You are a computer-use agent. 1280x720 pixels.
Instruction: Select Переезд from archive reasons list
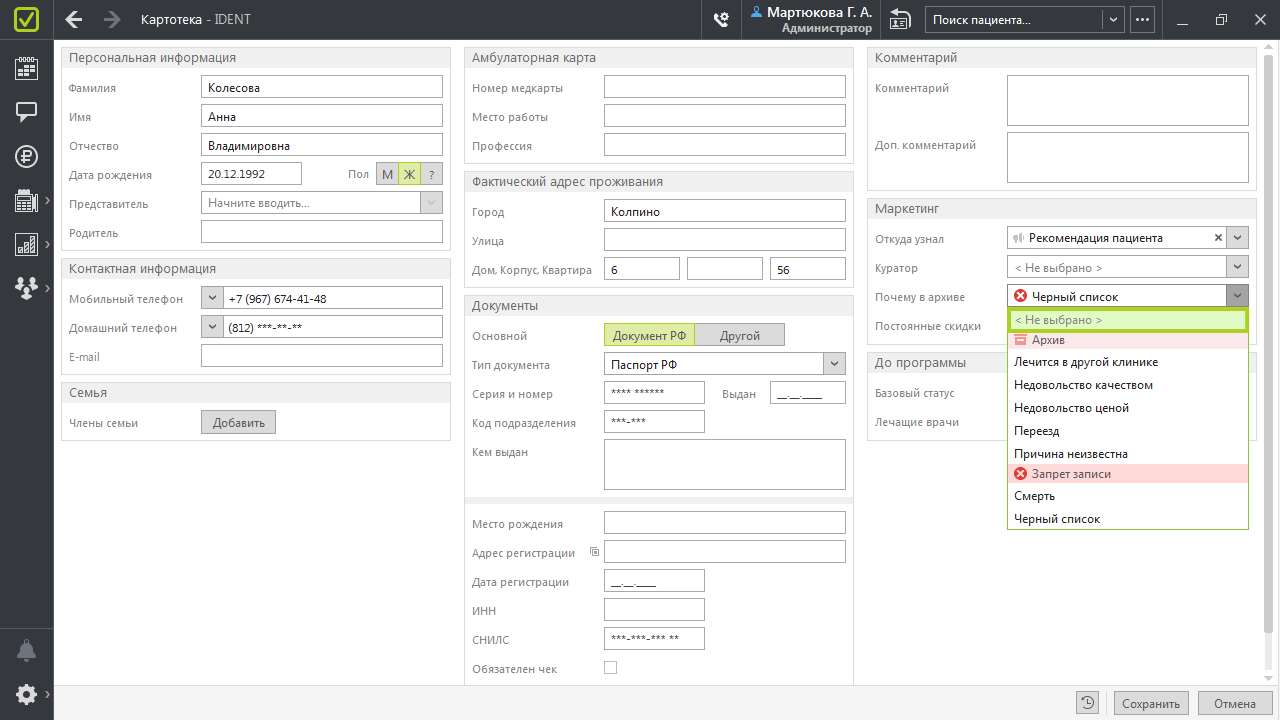coord(1036,431)
